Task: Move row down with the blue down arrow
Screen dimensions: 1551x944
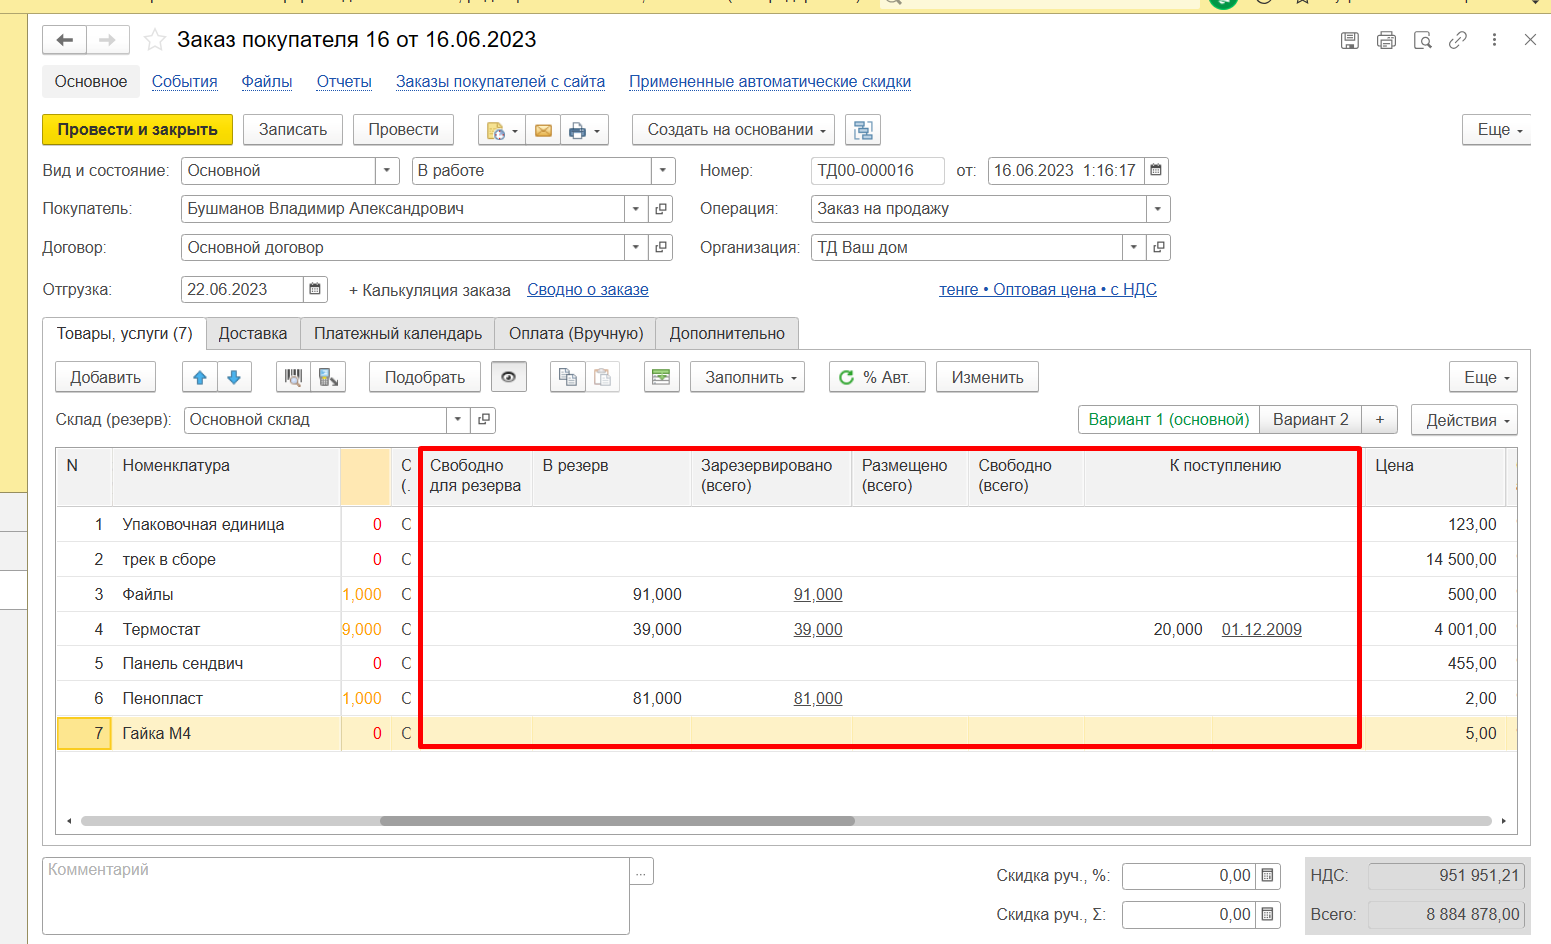Action: point(234,377)
